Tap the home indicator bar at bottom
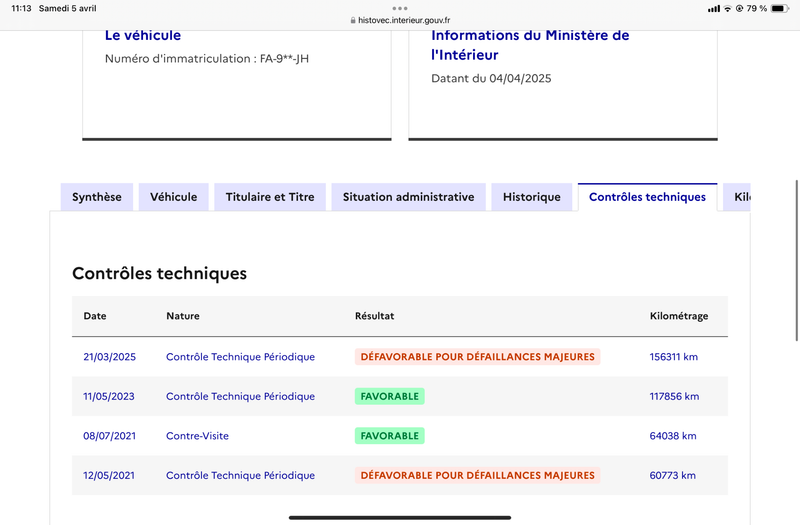Image resolution: width=800 pixels, height=525 pixels. [x=400, y=517]
